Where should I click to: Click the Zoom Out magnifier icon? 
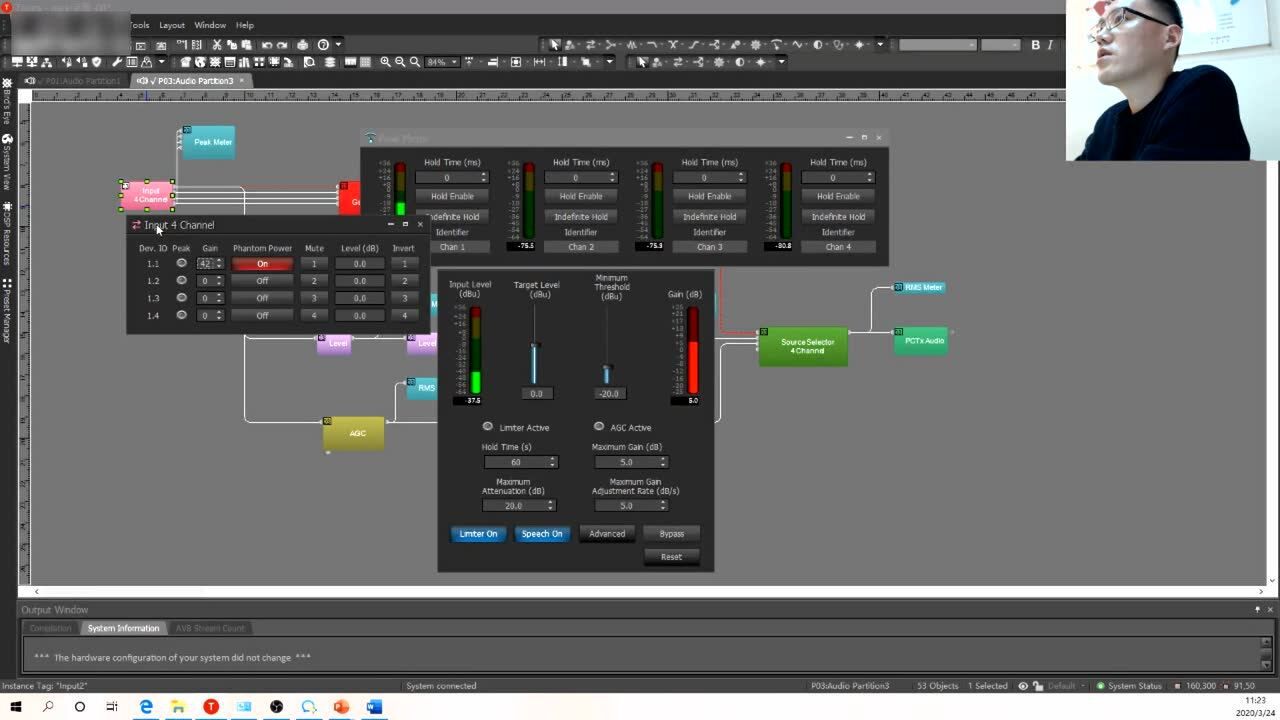click(x=400, y=62)
